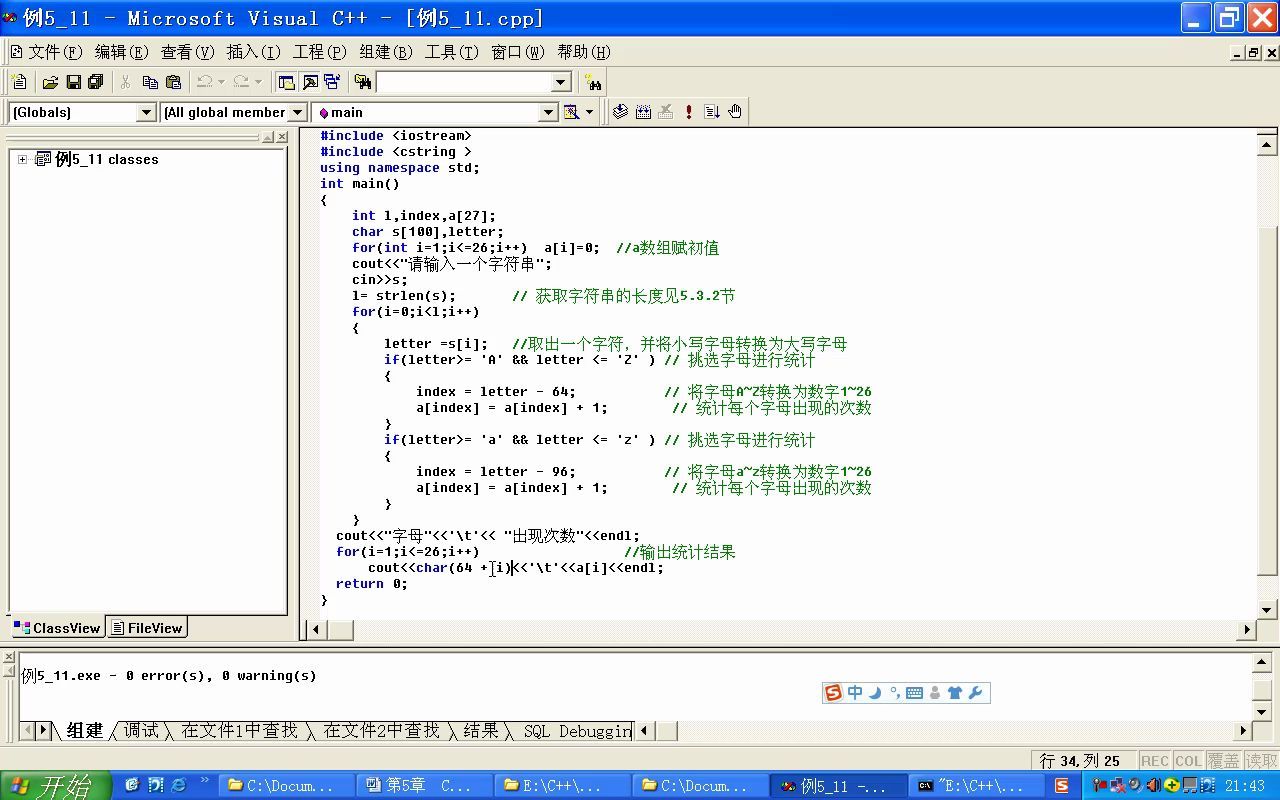1280x800 pixels.
Task: Switch to the ClassView tab
Action: tap(57, 628)
